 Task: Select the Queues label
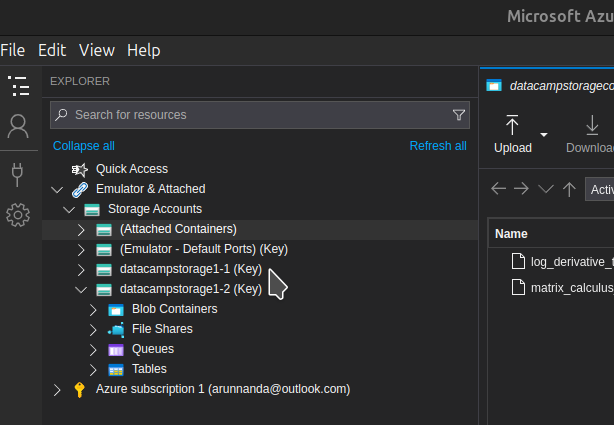pyautogui.click(x=153, y=349)
